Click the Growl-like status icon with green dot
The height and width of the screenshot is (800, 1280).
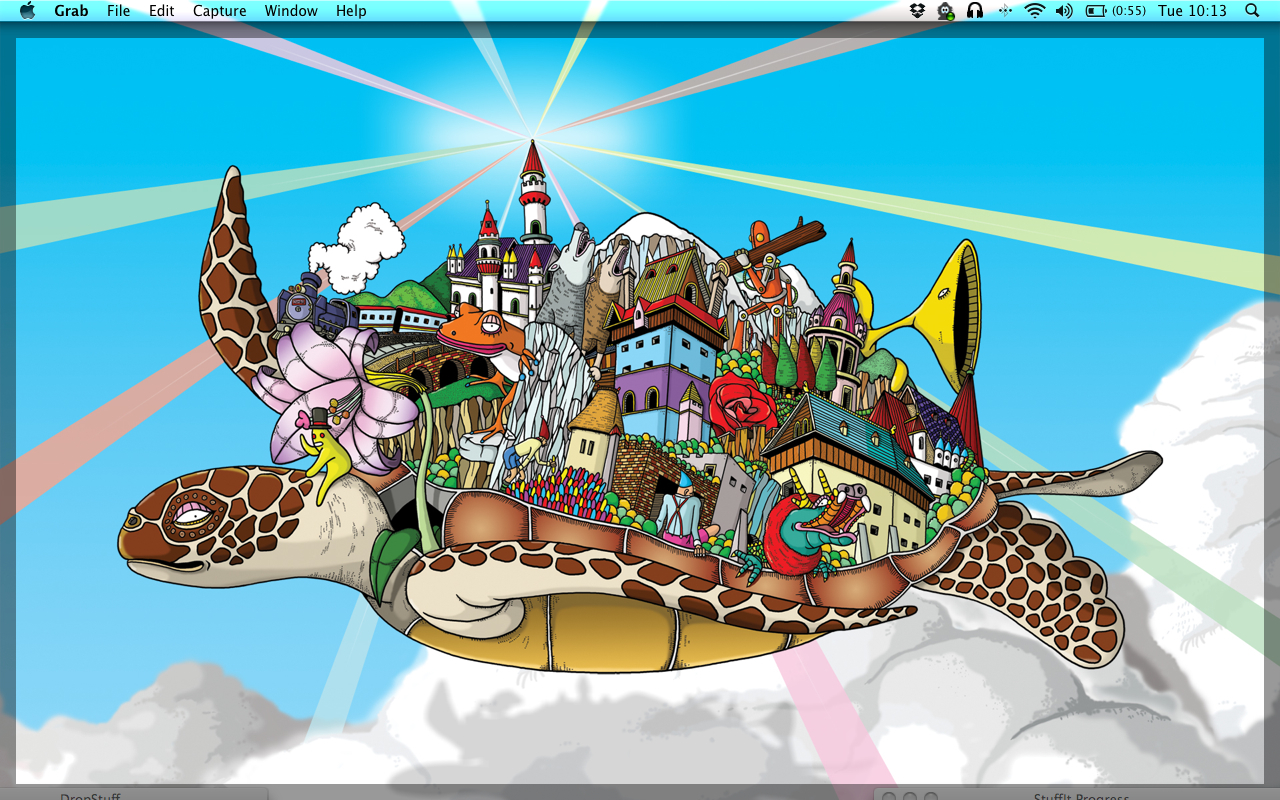[x=946, y=11]
